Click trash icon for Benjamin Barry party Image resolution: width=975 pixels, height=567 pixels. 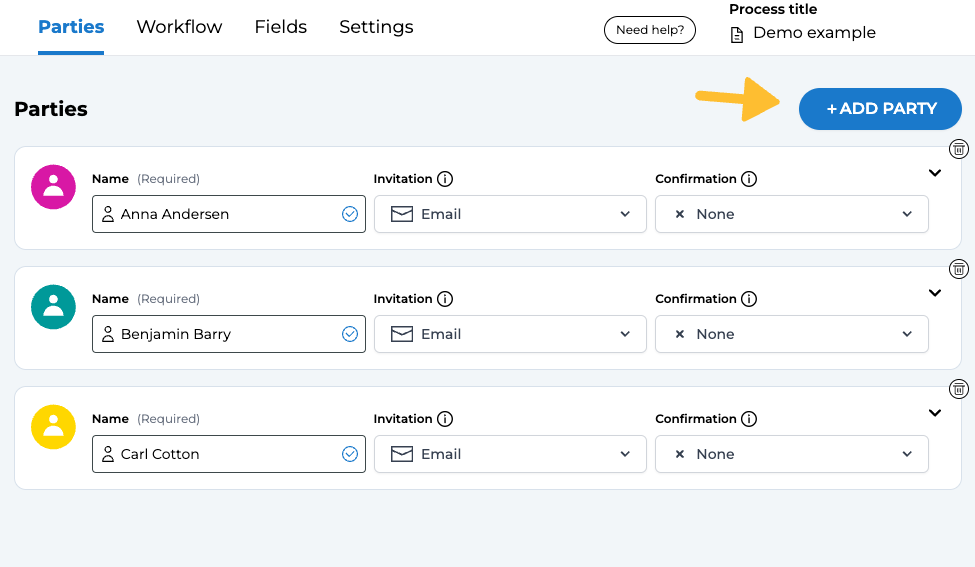(958, 269)
